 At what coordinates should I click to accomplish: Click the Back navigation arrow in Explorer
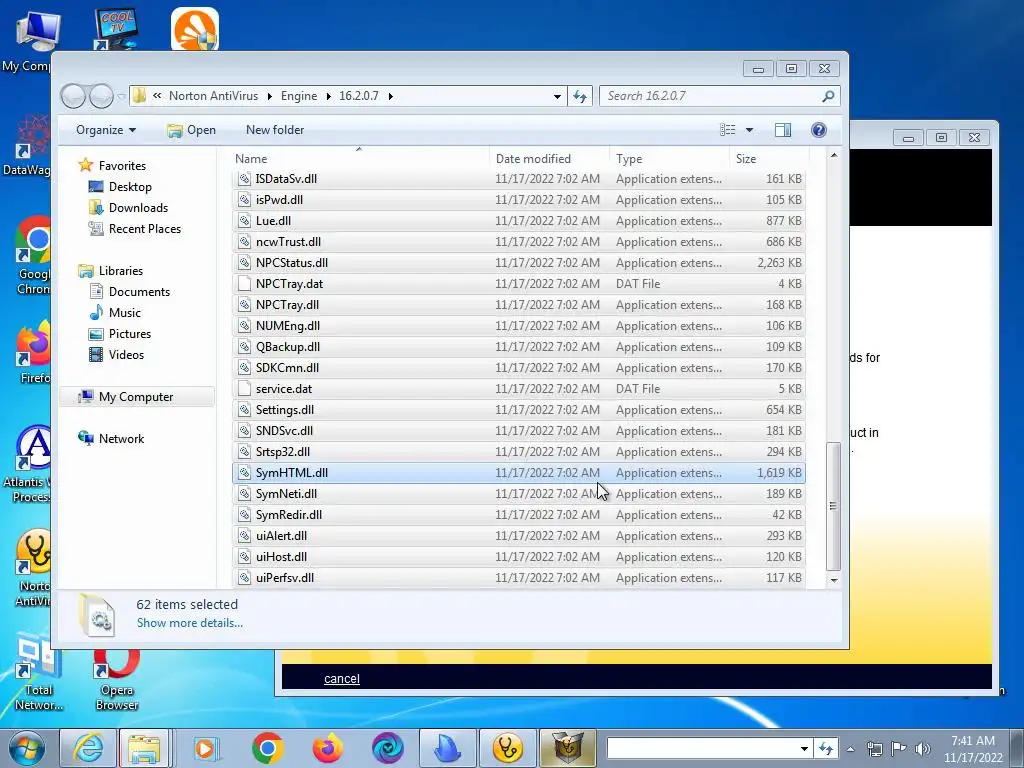pyautogui.click(x=72, y=96)
